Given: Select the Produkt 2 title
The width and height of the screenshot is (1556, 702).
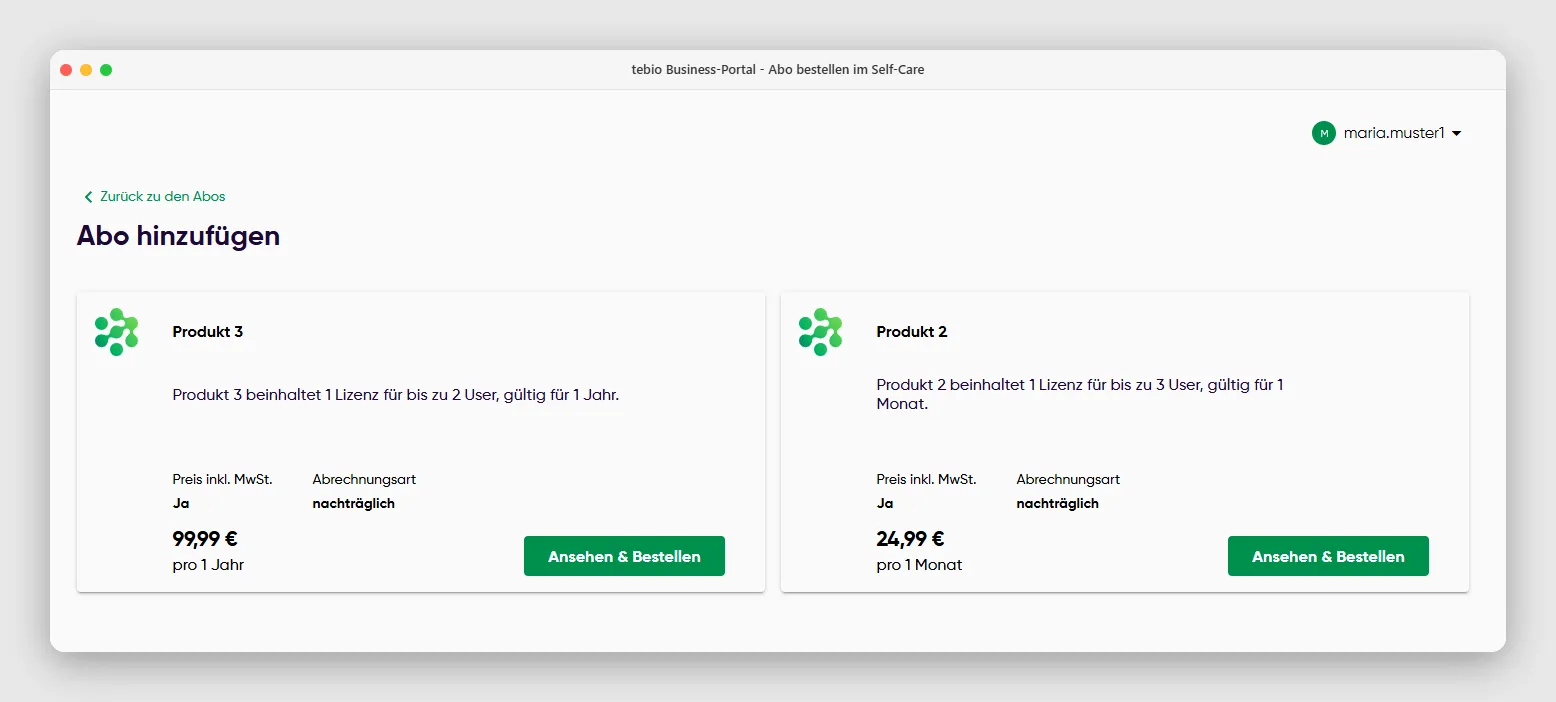Looking at the screenshot, I should (912, 332).
